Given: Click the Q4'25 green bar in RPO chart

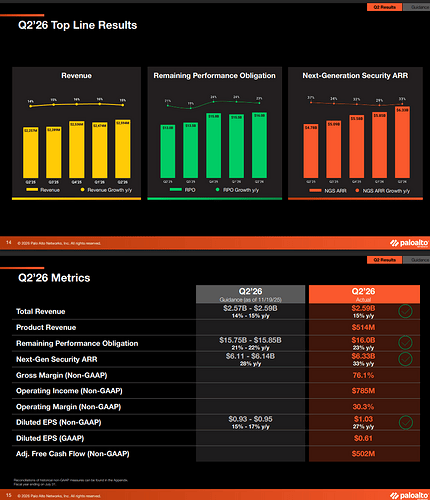Looking at the screenshot, I should tap(213, 146).
